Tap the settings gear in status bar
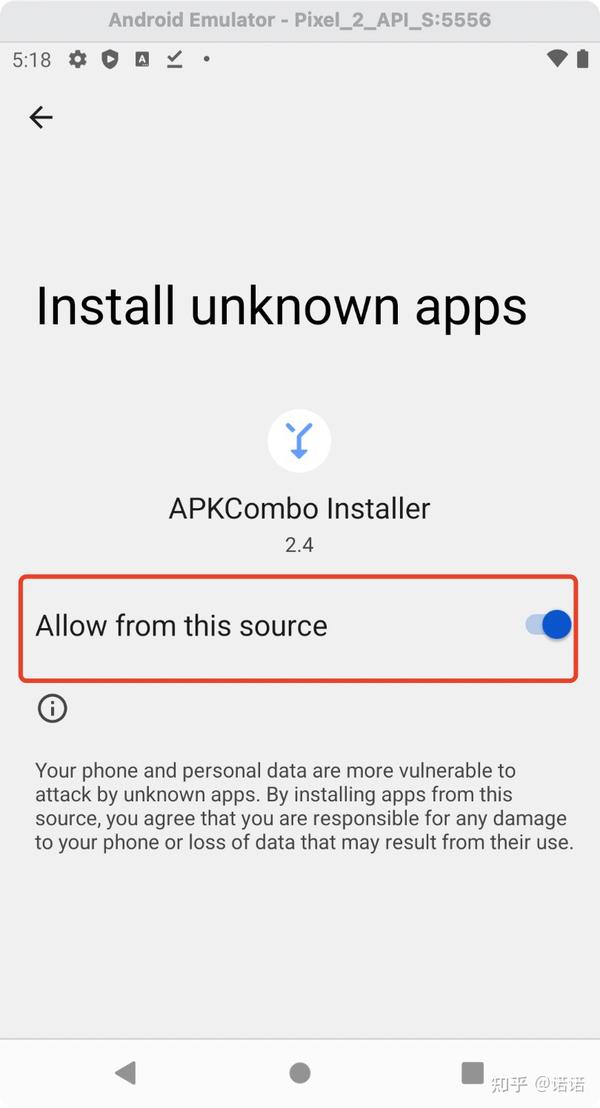 pyautogui.click(x=78, y=59)
